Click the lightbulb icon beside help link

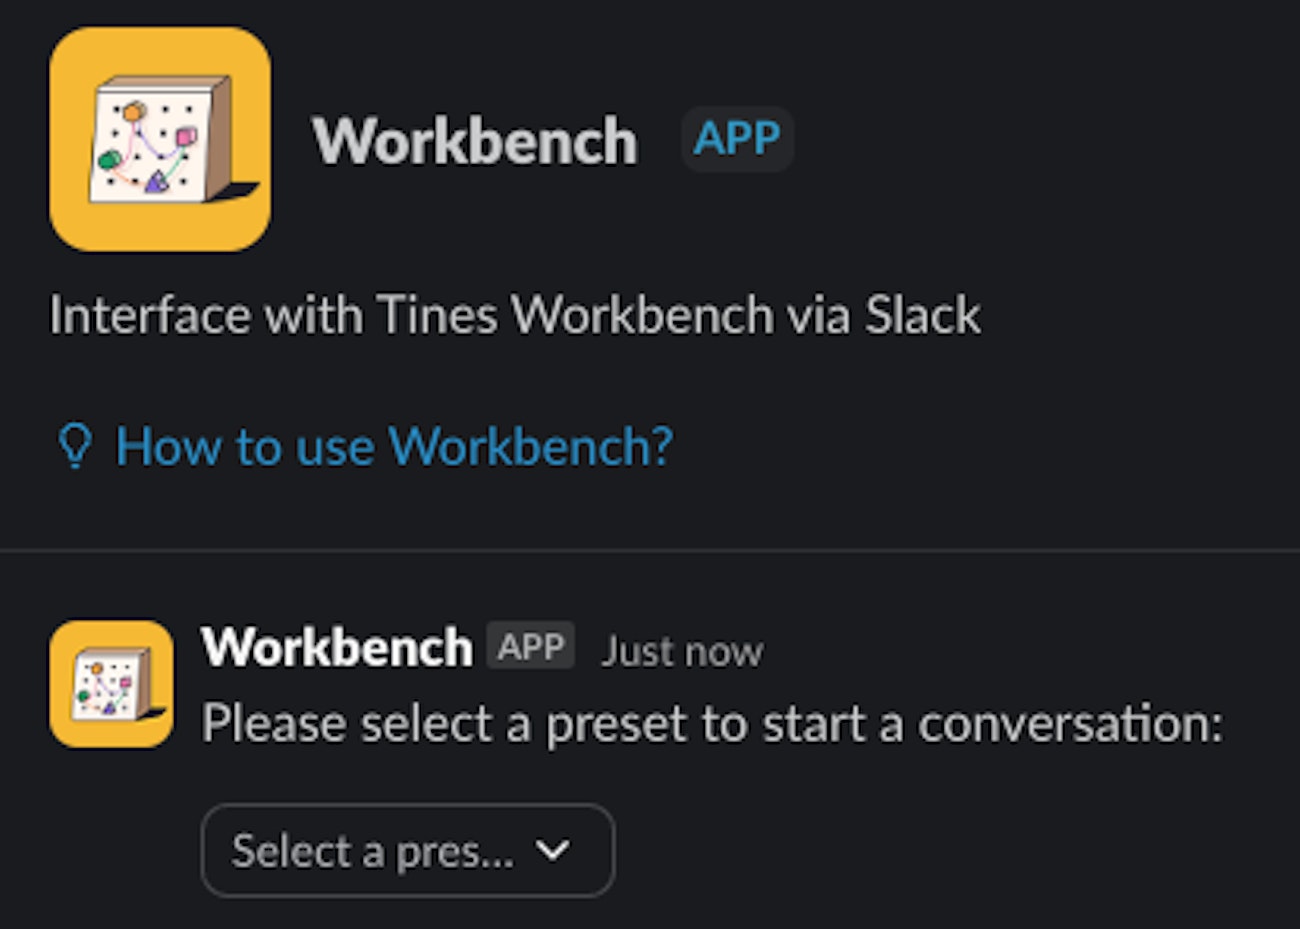pos(74,446)
